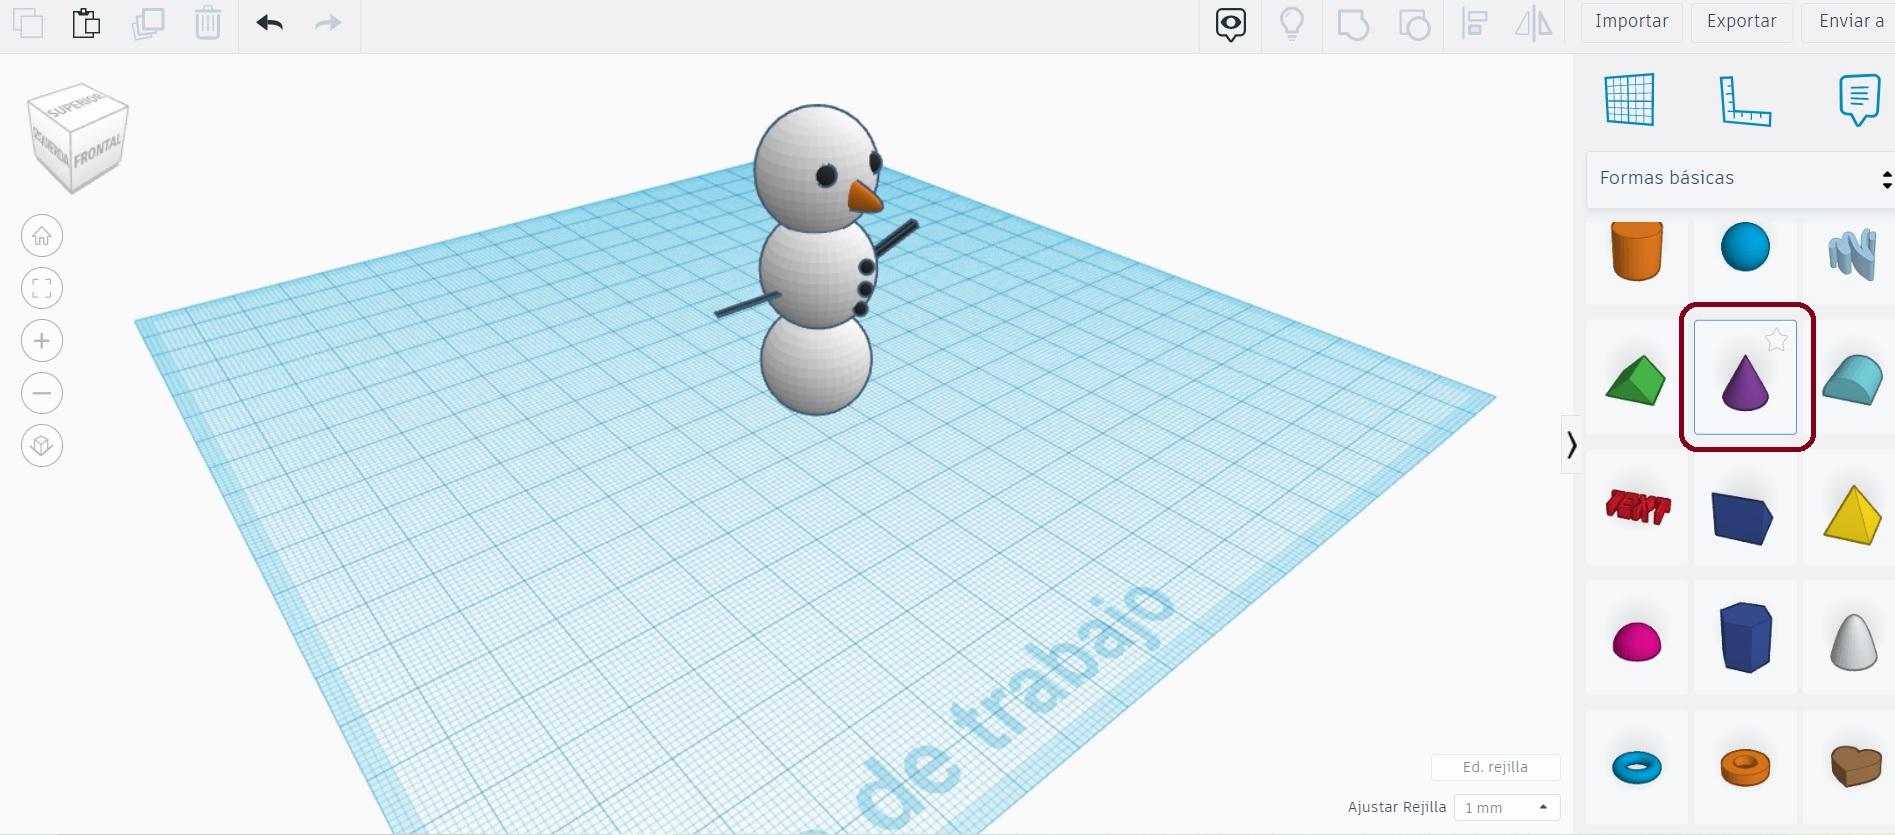The width and height of the screenshot is (1895, 835).
Task: Select the green roof shape
Action: point(1636,379)
